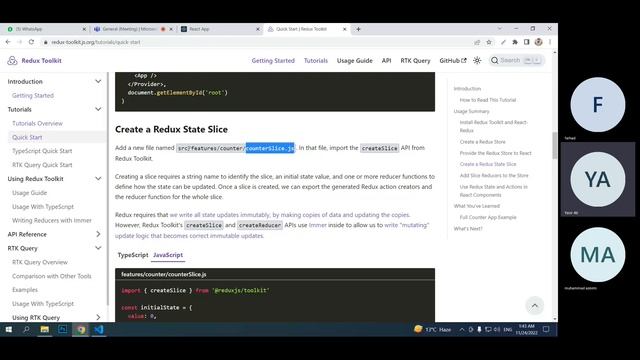Open the Photoshop taskbar icon

tap(62, 329)
